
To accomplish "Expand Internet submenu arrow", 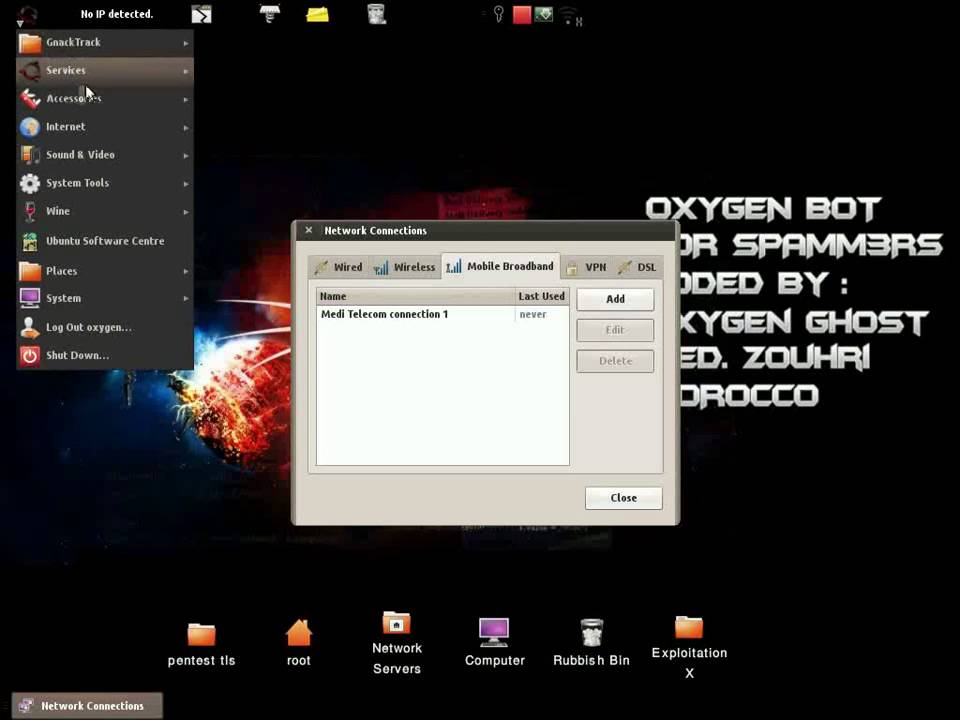I will (x=186, y=128).
